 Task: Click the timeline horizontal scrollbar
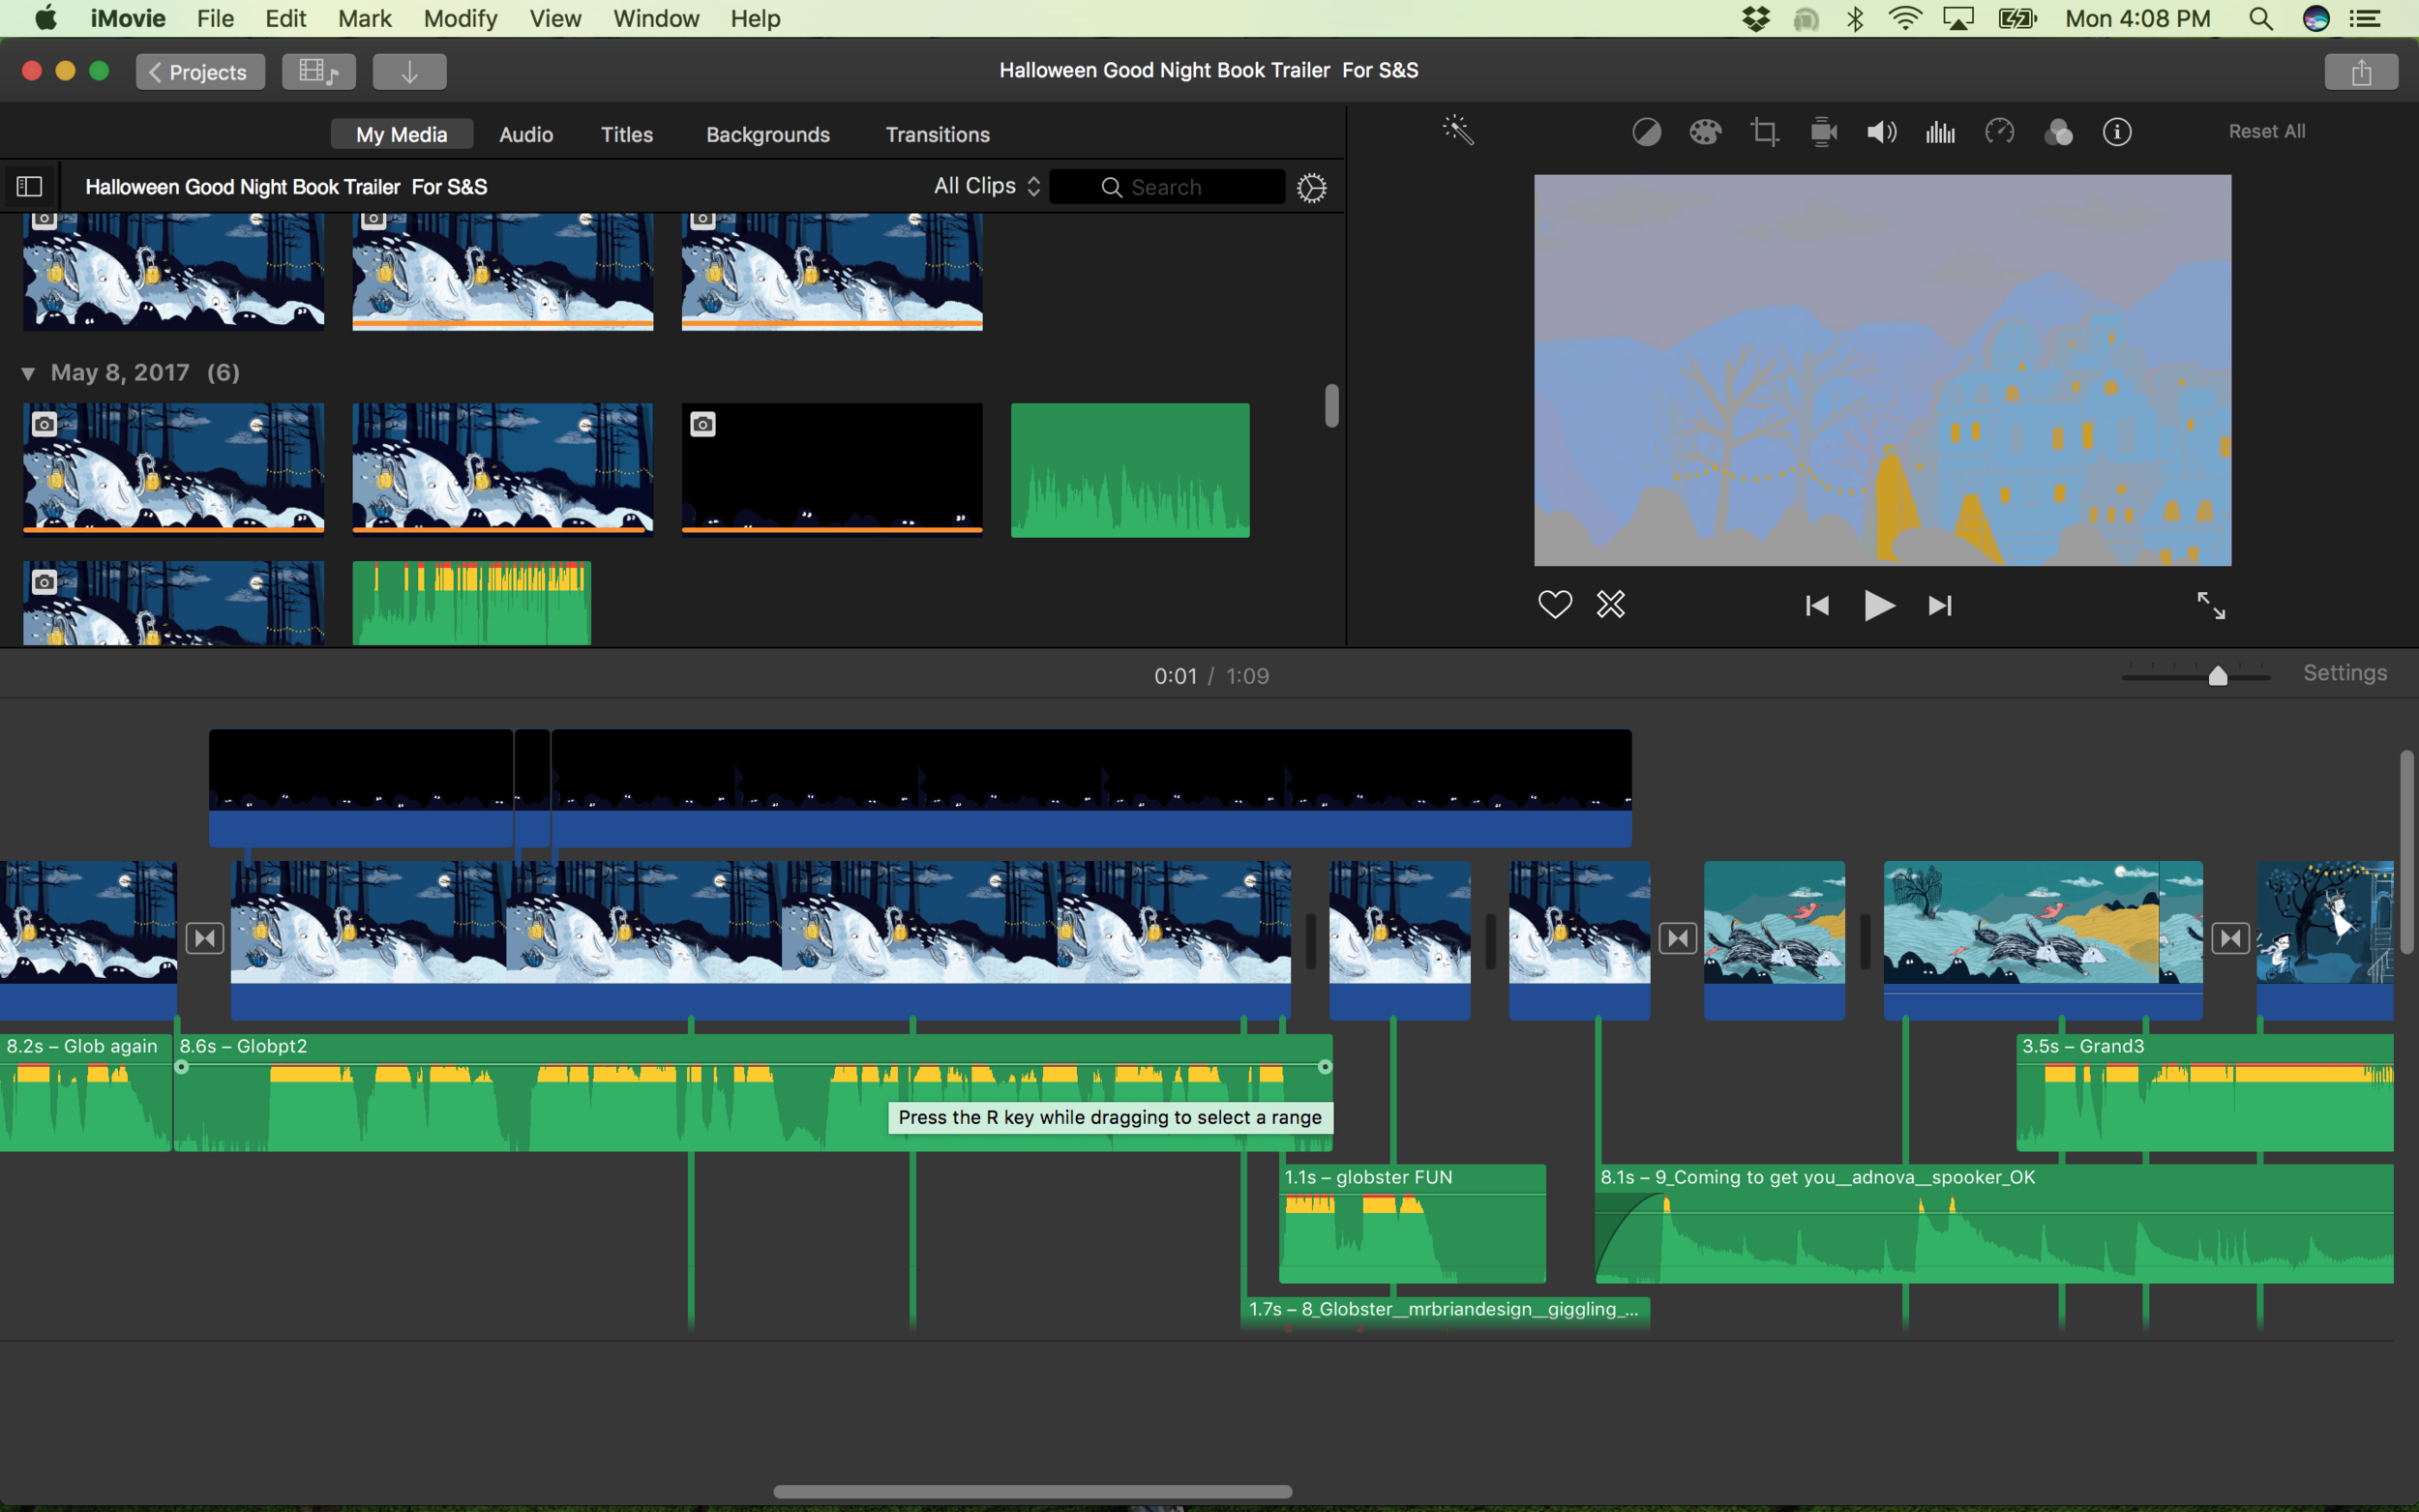click(1032, 1491)
